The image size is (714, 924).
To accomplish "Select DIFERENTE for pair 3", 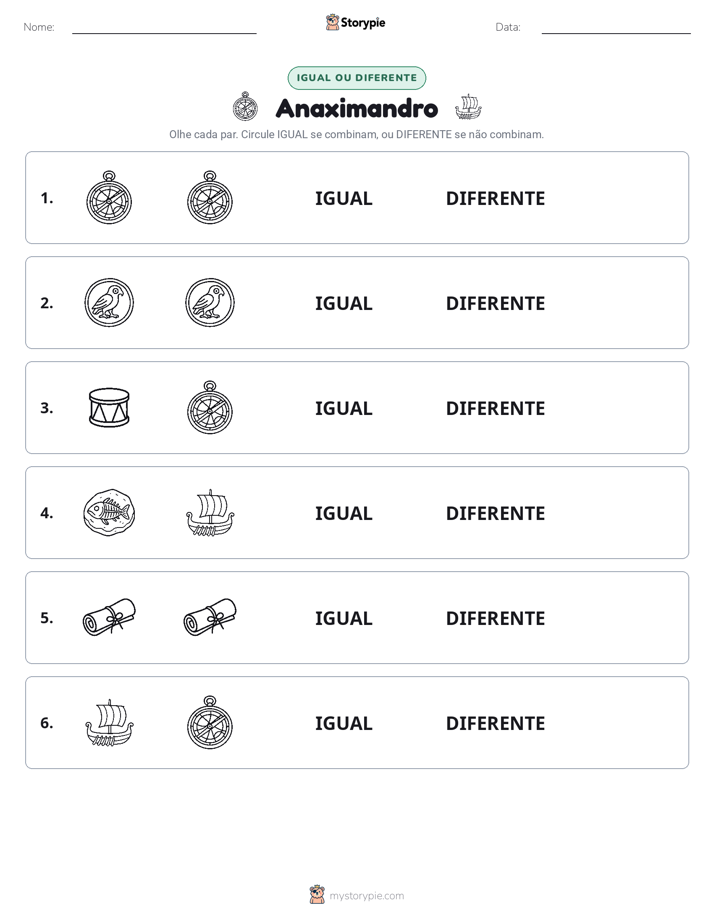I will (495, 408).
